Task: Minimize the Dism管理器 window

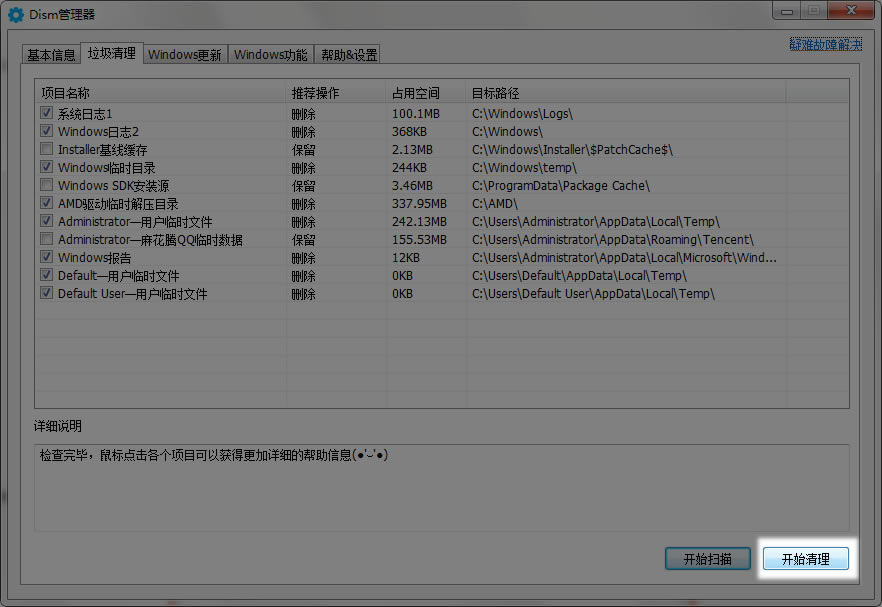Action: click(787, 10)
